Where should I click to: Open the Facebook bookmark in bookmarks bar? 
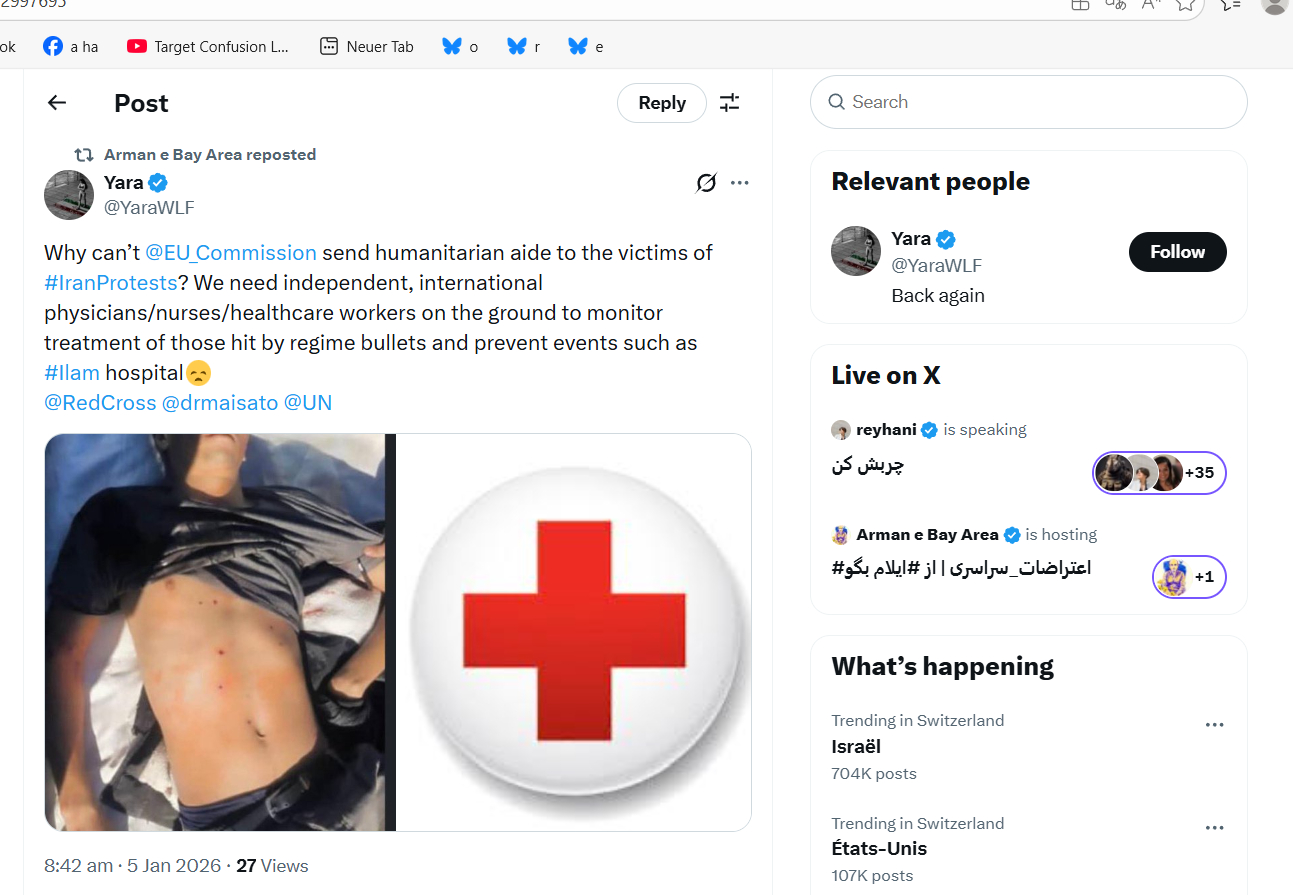click(x=70, y=46)
